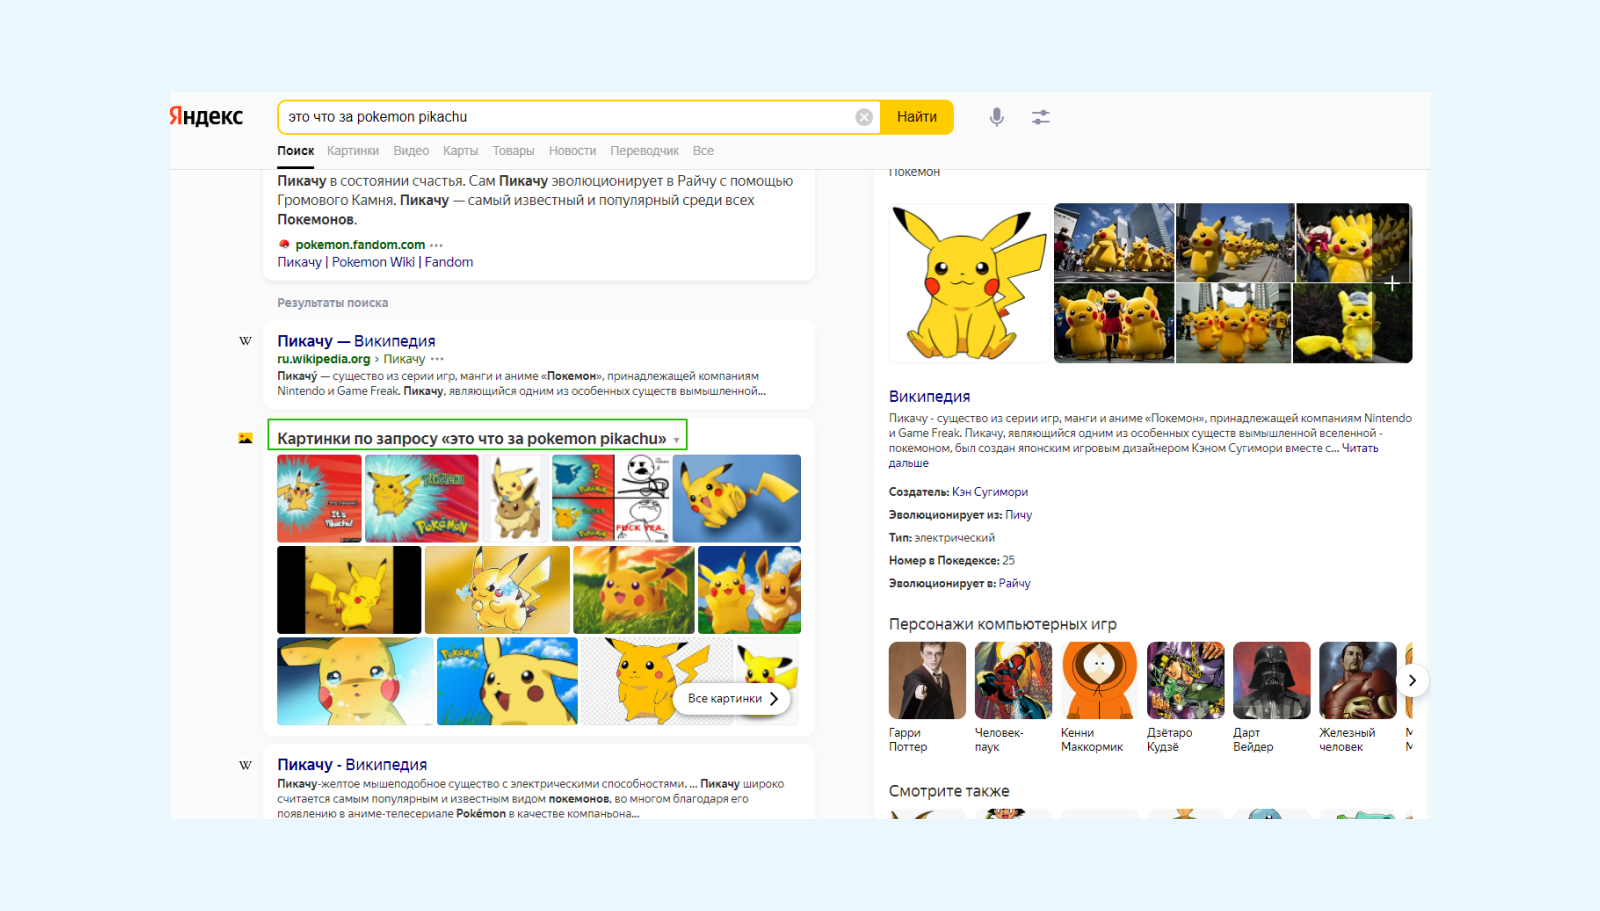Screen dimensions: 1600x911
Task: Open Дарт Вейдер character card
Action: (1271, 697)
